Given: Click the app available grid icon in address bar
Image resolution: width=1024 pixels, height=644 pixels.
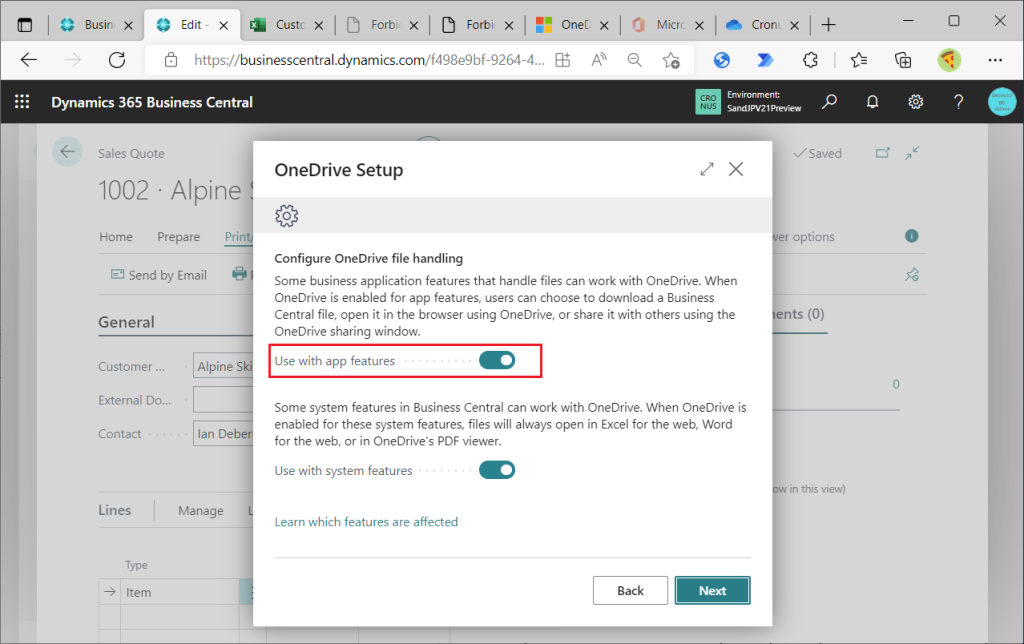Looking at the screenshot, I should pos(562,60).
